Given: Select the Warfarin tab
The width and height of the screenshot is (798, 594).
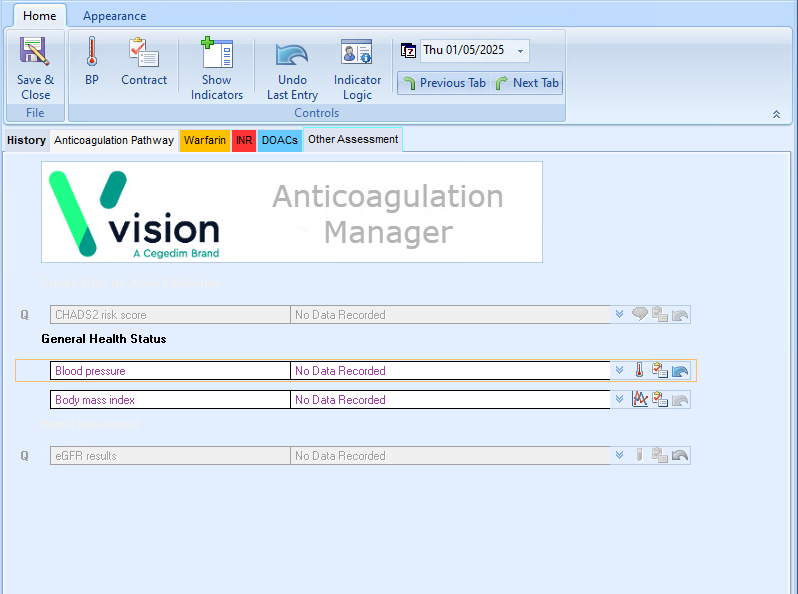Looking at the screenshot, I should click(205, 140).
